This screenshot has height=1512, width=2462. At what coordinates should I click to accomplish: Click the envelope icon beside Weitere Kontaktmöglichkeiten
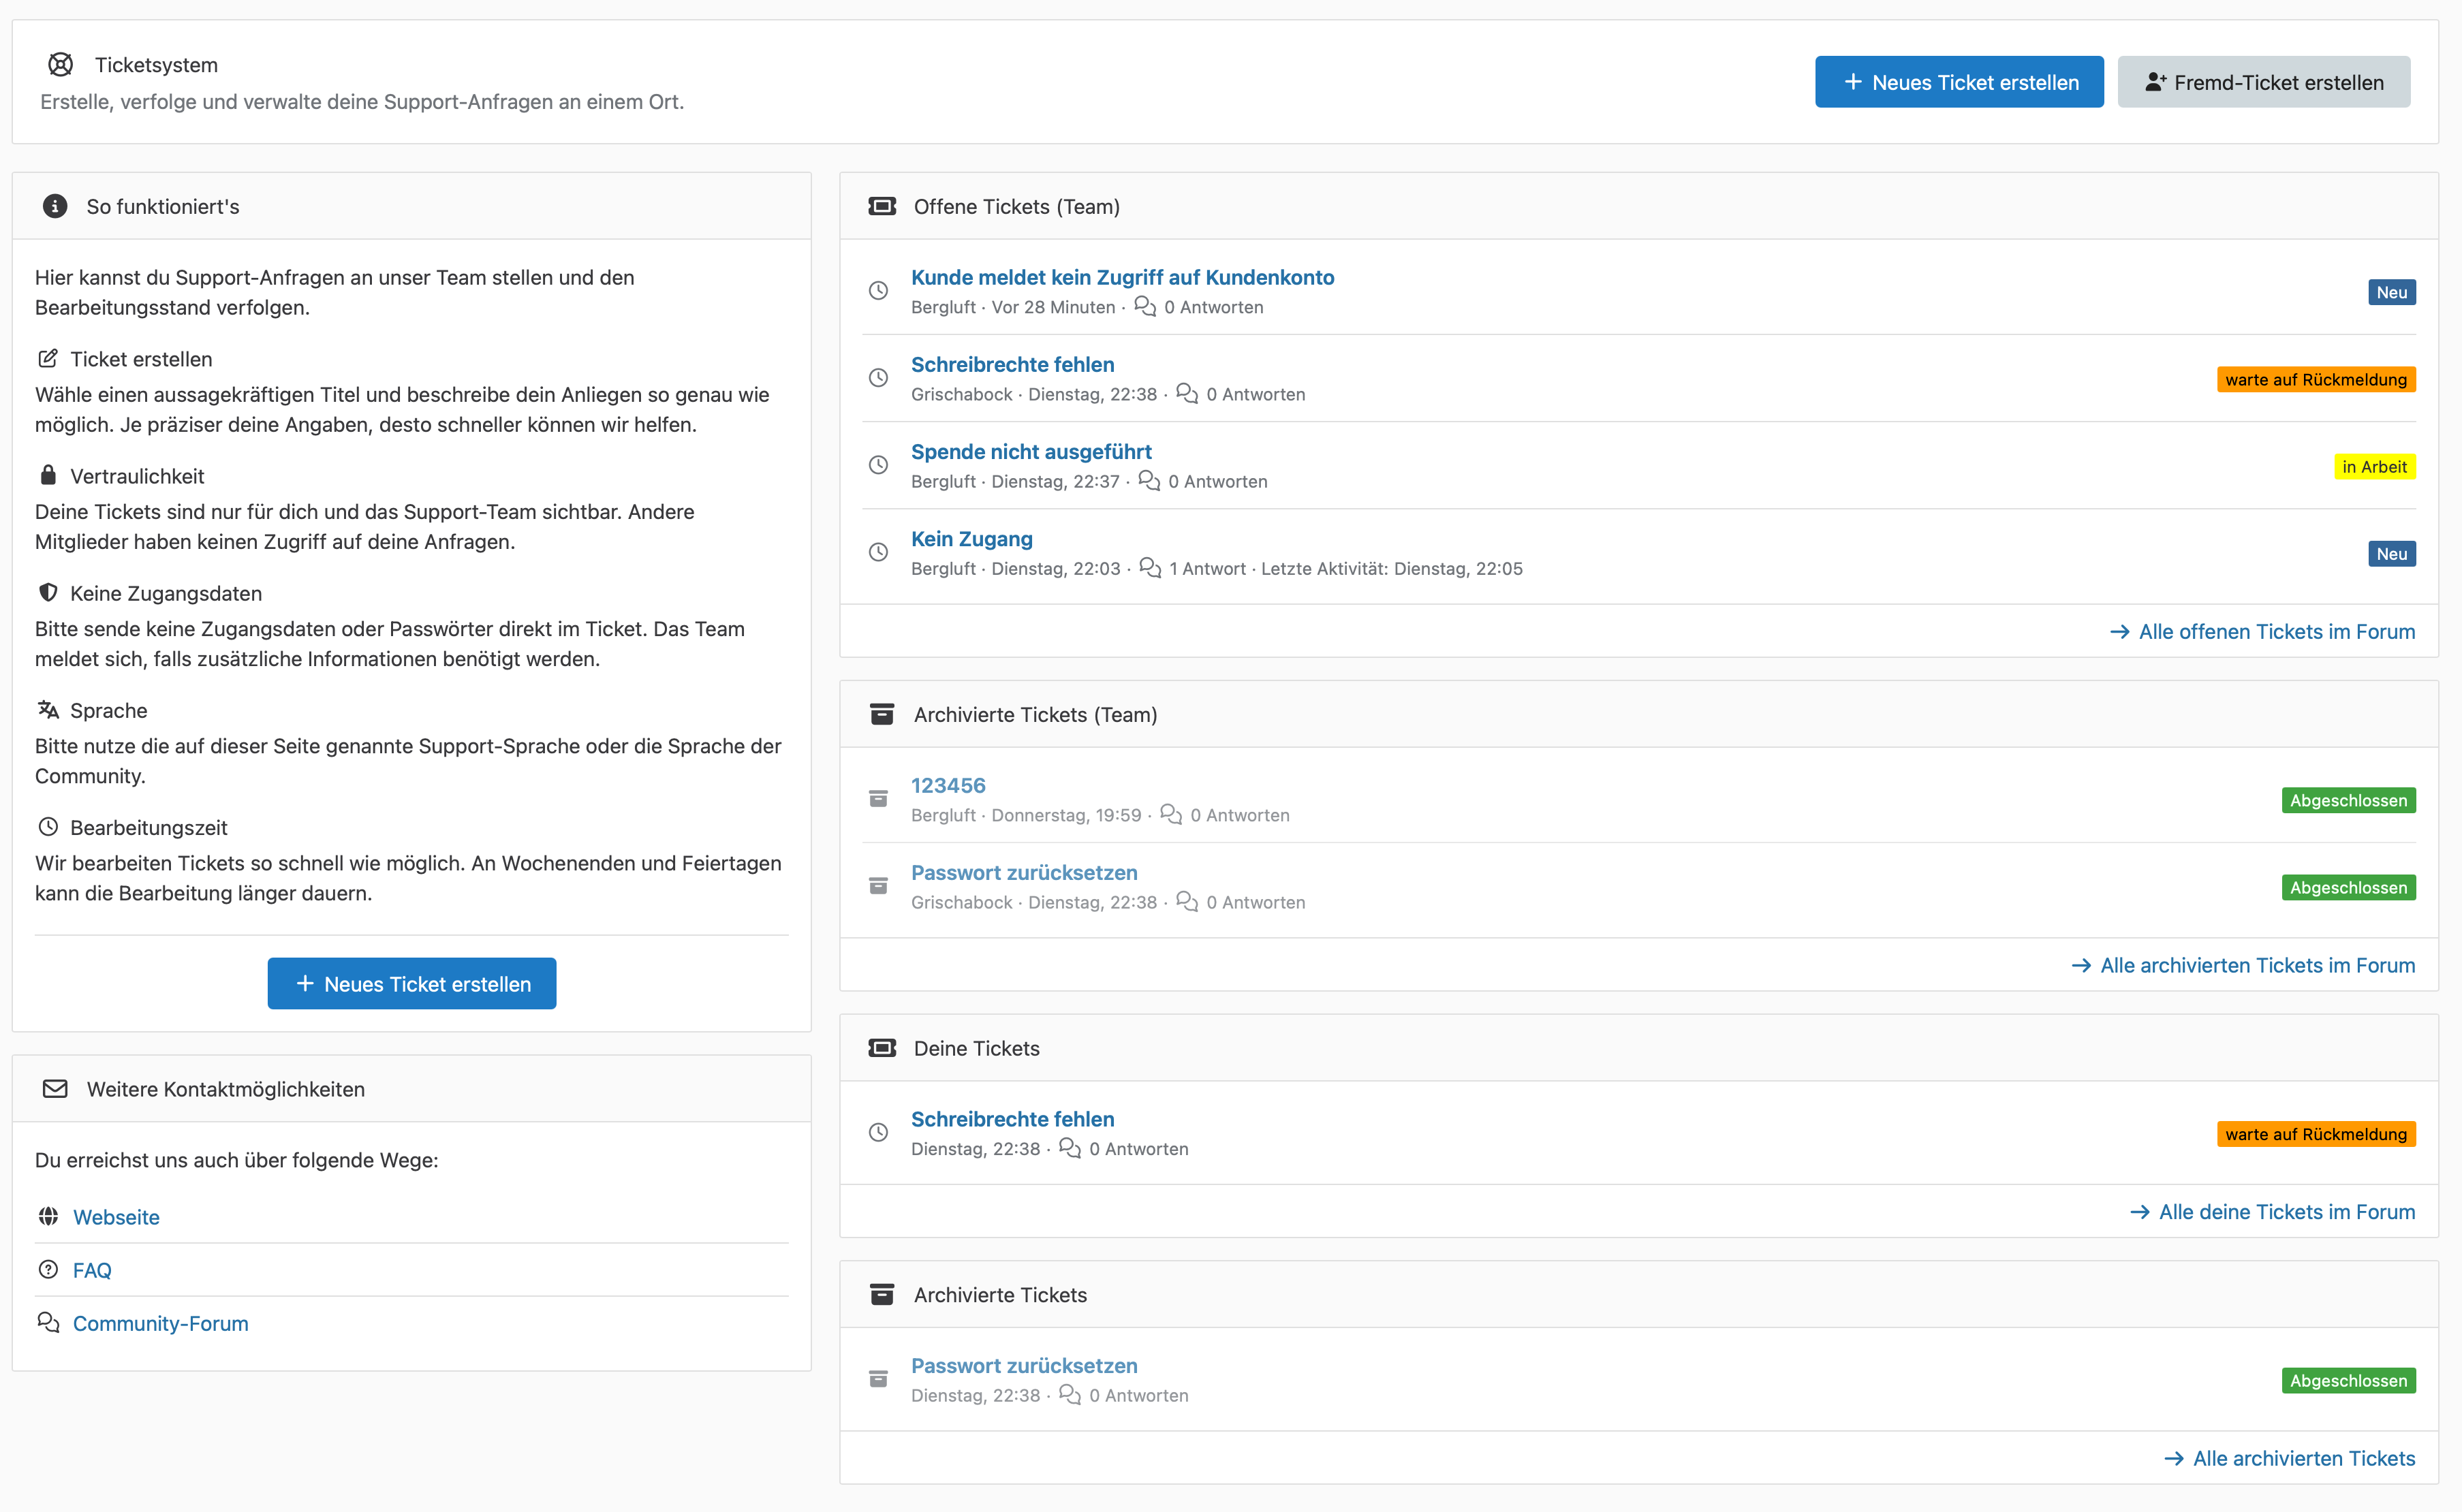click(55, 1089)
